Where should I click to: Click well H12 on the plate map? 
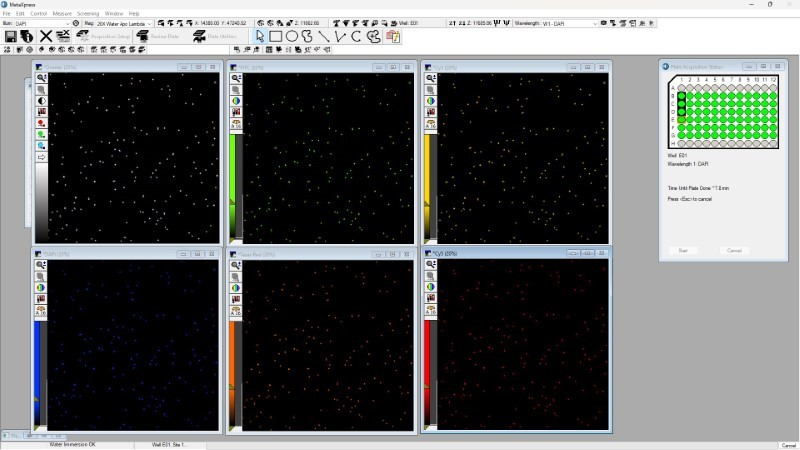[x=773, y=143]
